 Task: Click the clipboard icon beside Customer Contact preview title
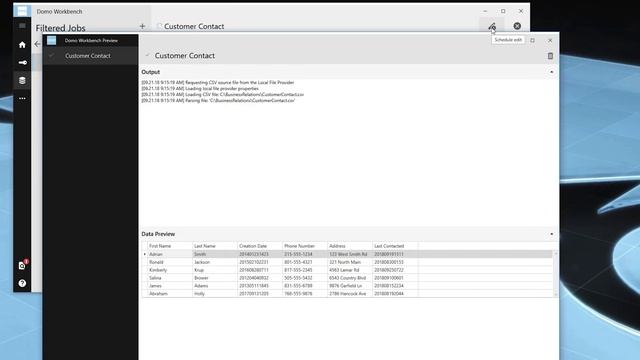click(x=550, y=56)
